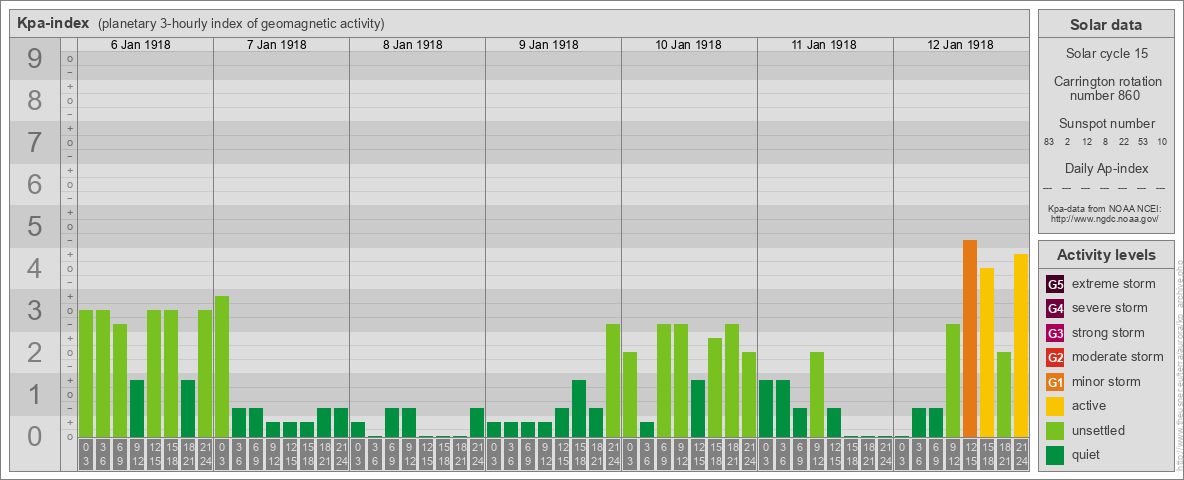
Task: Click the Kpa-index chart title
Action: [53, 23]
